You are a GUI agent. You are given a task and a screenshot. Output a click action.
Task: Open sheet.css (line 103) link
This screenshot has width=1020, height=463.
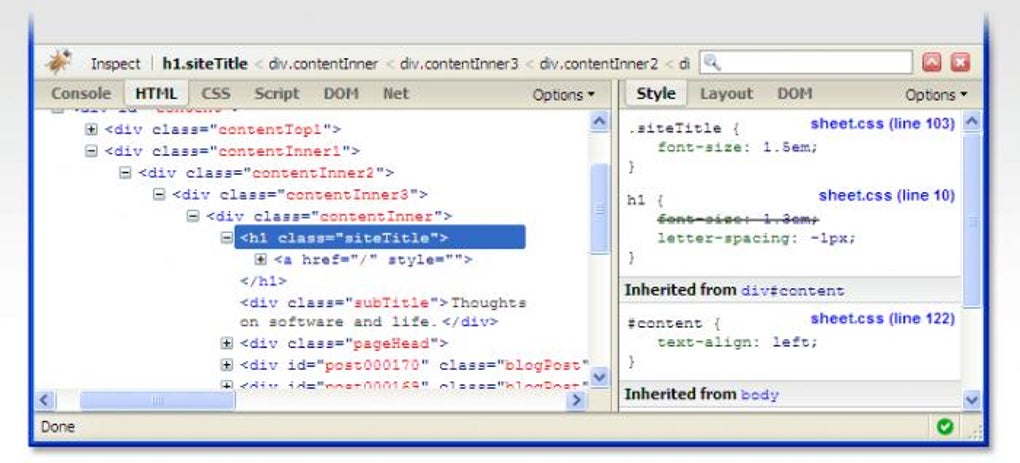tap(882, 124)
